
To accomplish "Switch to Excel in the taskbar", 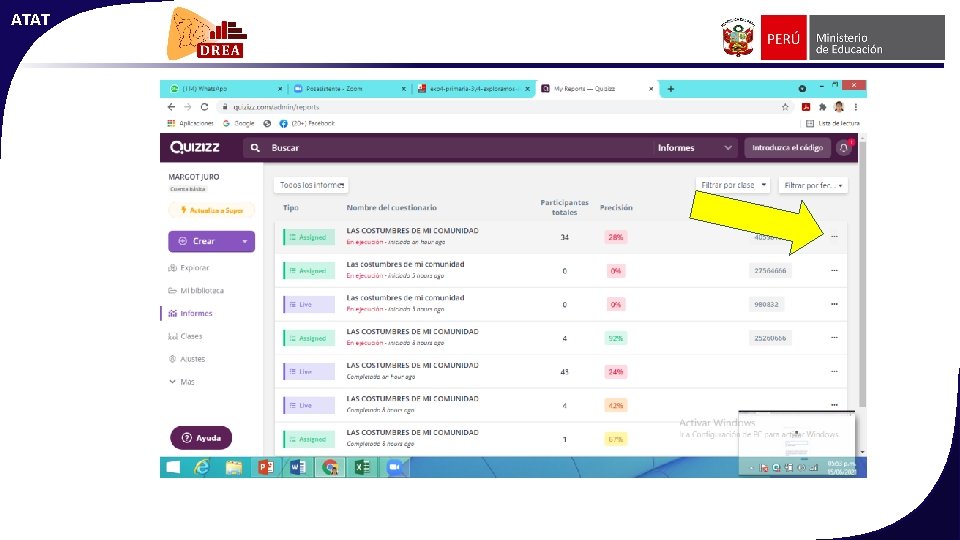I will click(362, 468).
